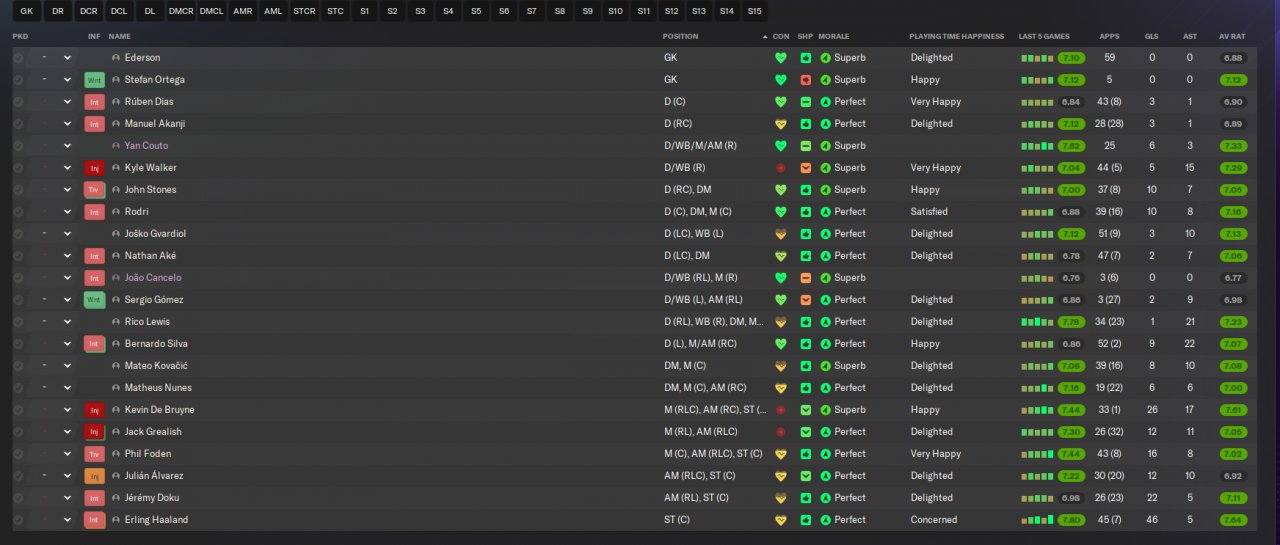Click Kyle Walker's red condition icon

(781, 168)
